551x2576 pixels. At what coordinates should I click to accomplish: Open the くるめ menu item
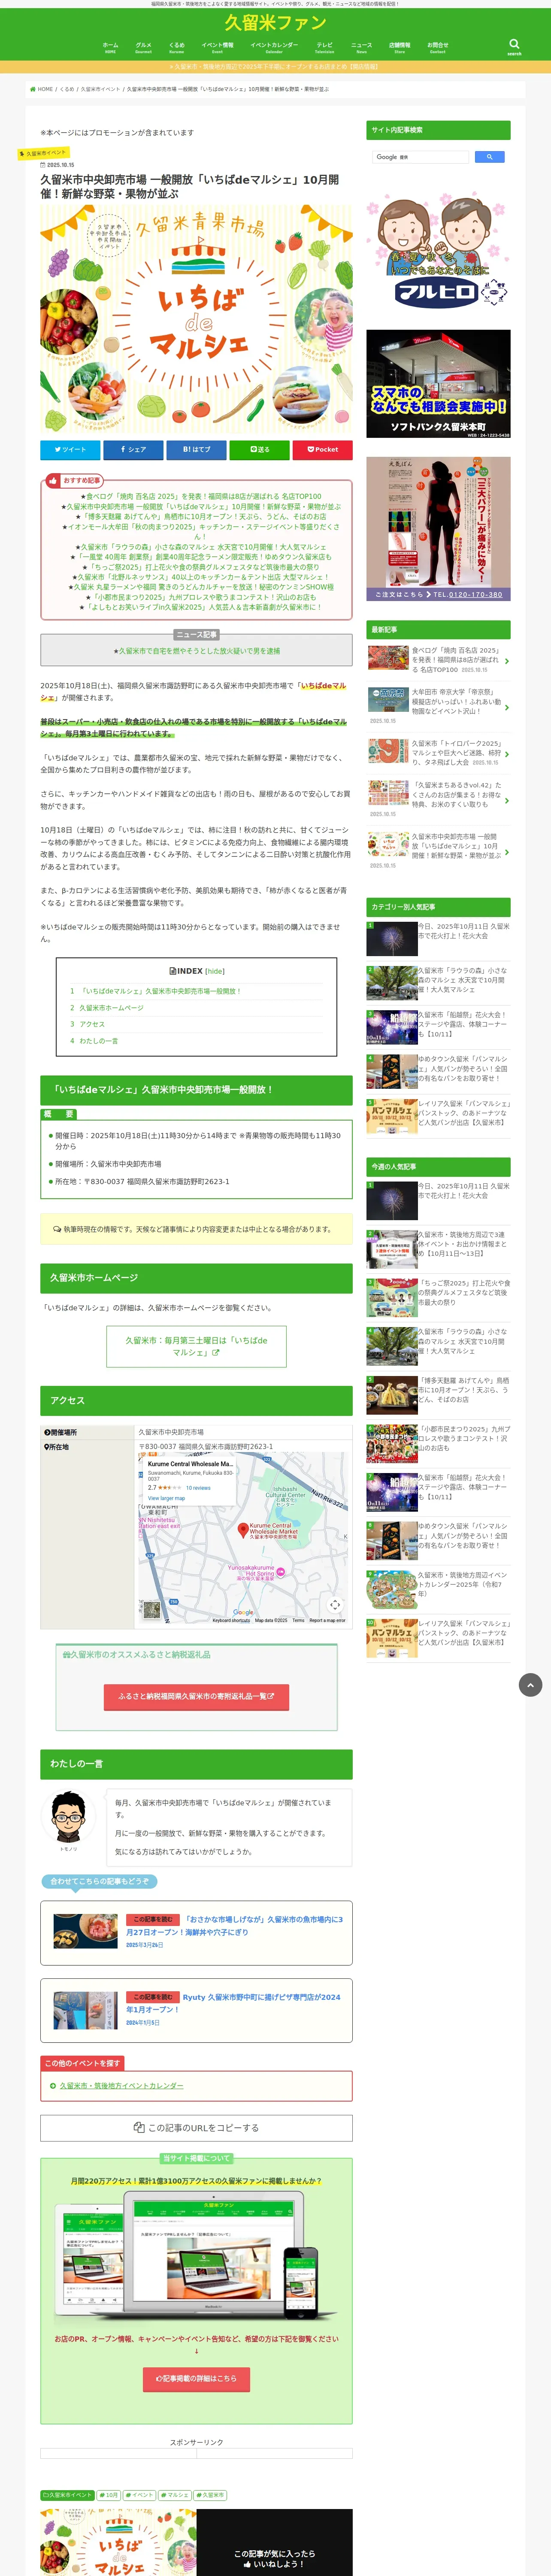(x=176, y=47)
